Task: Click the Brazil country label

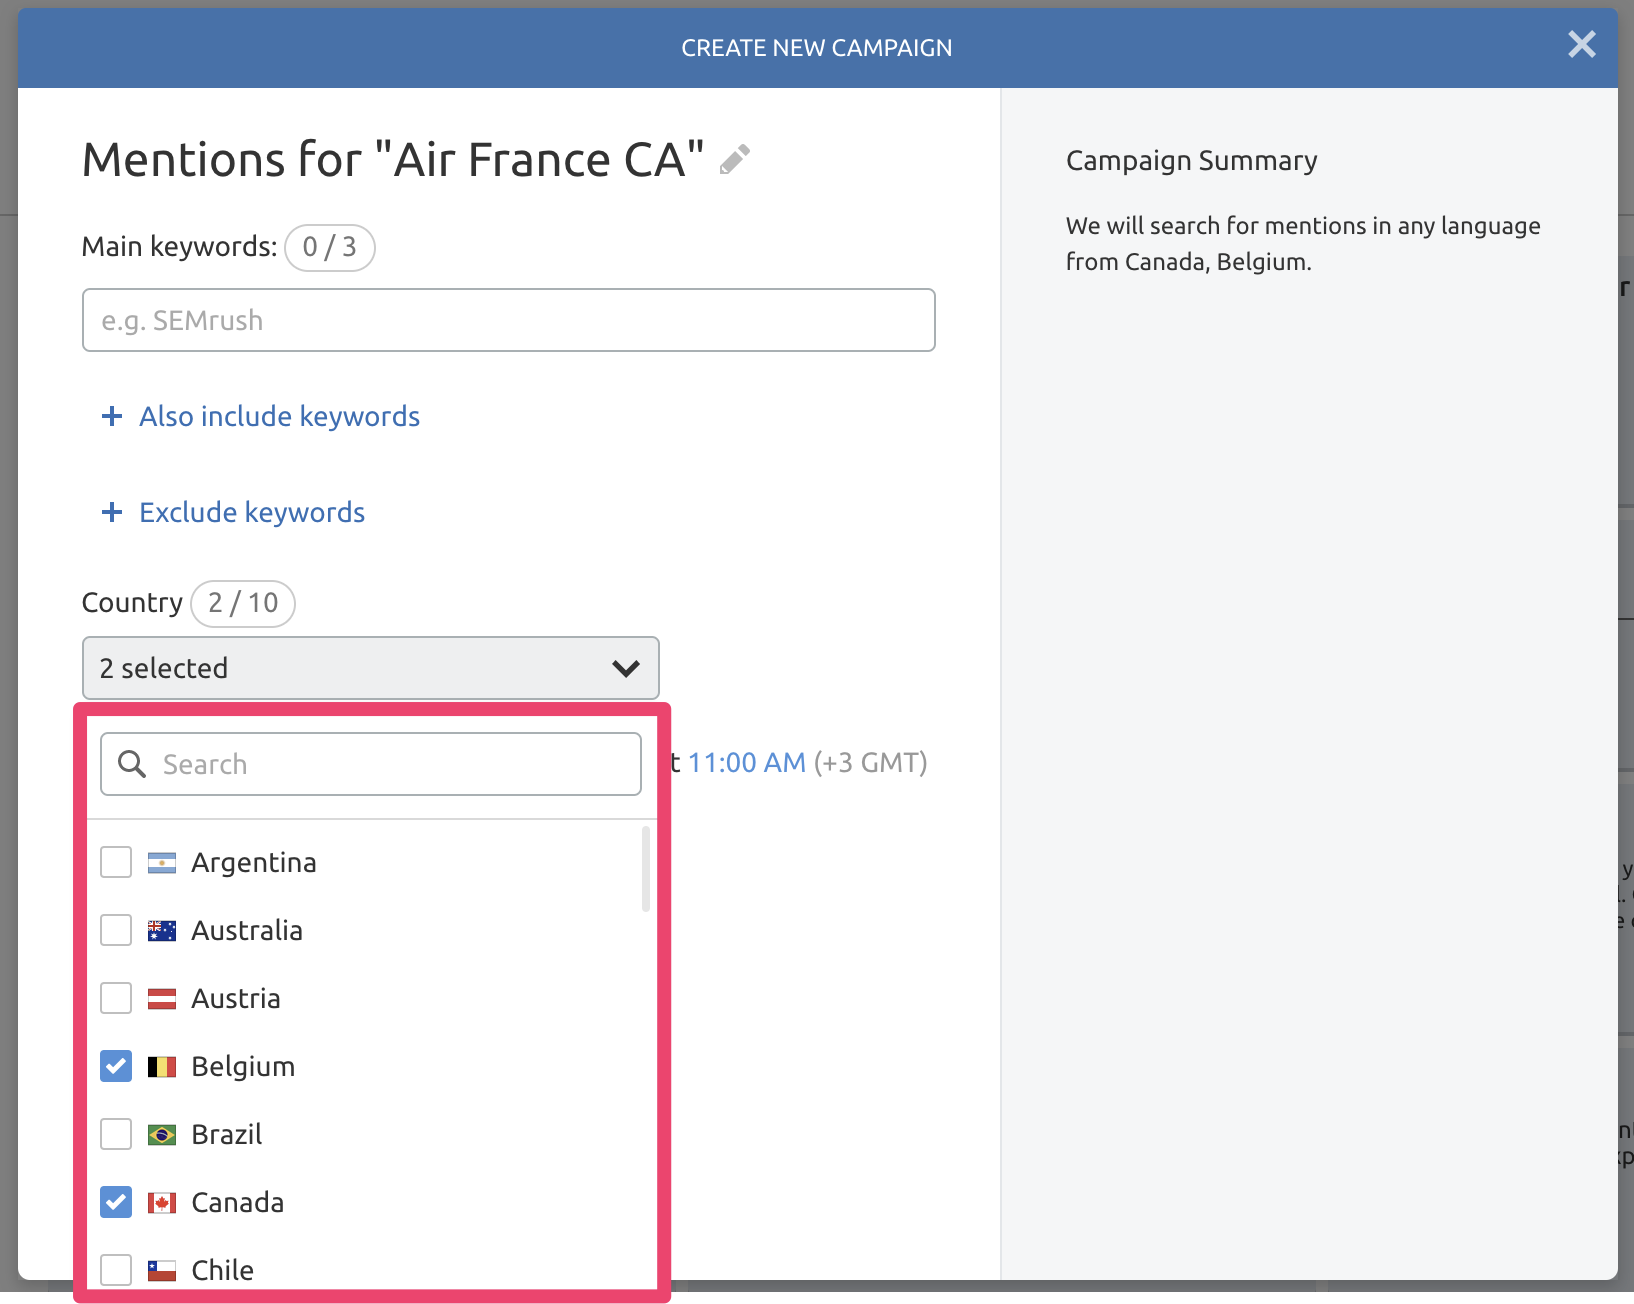Action: click(x=227, y=1134)
